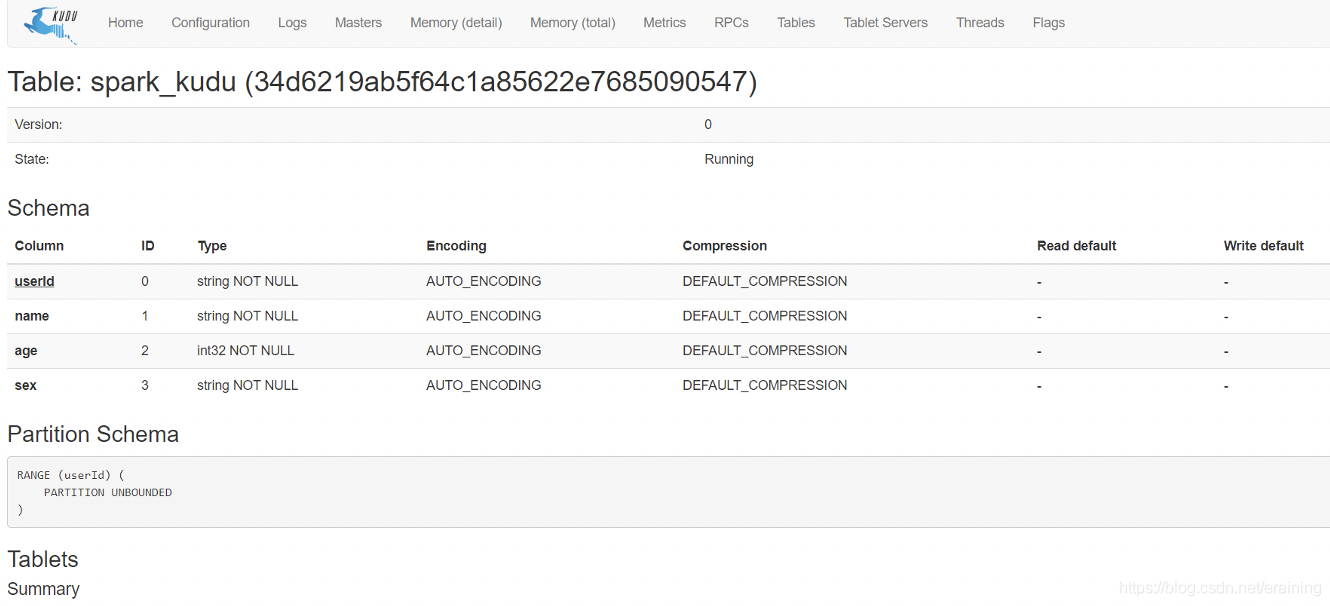1330x606 pixels.
Task: View the Metrics page
Action: pos(665,22)
